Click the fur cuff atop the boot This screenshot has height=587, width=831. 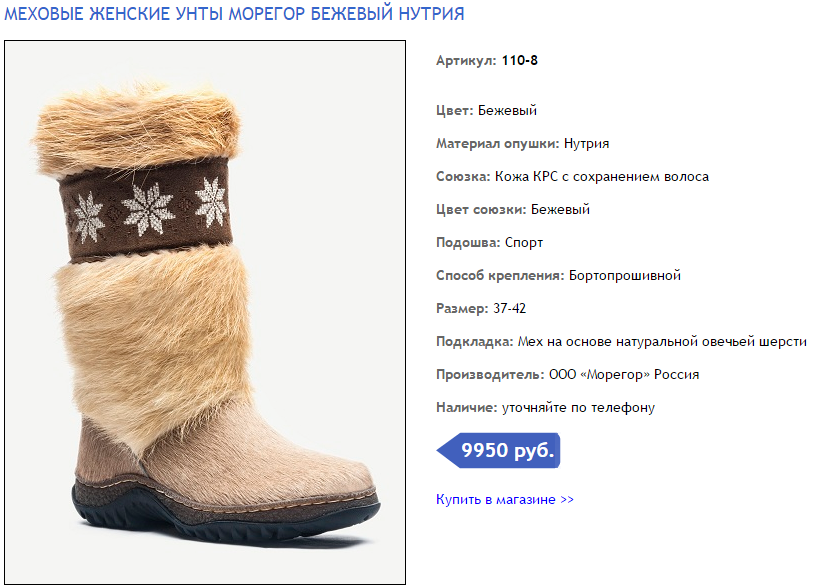(137, 130)
